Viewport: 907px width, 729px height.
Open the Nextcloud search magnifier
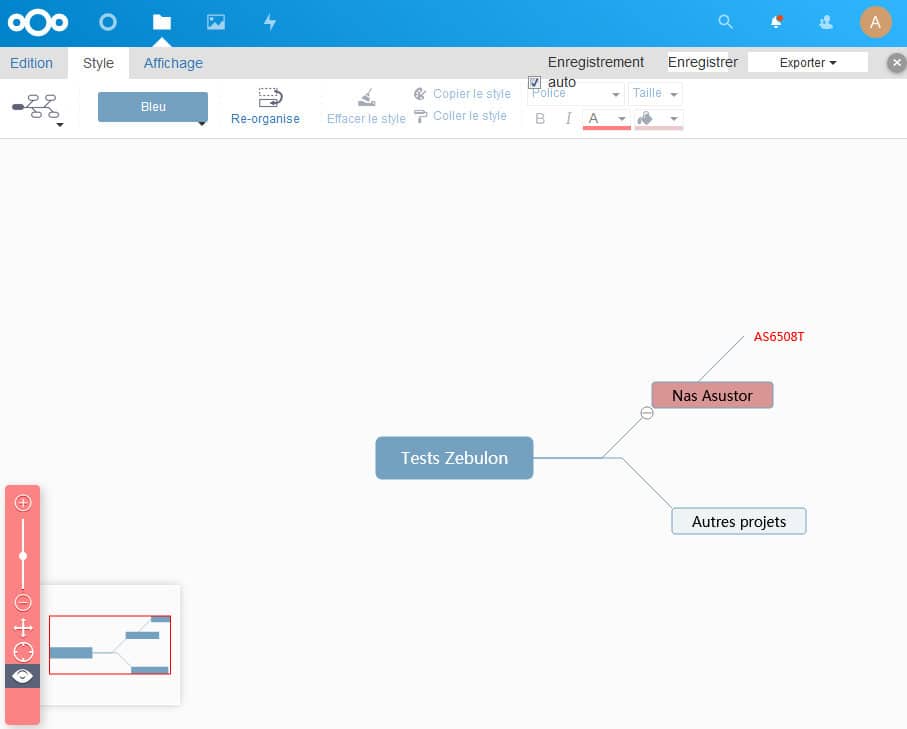coord(726,22)
